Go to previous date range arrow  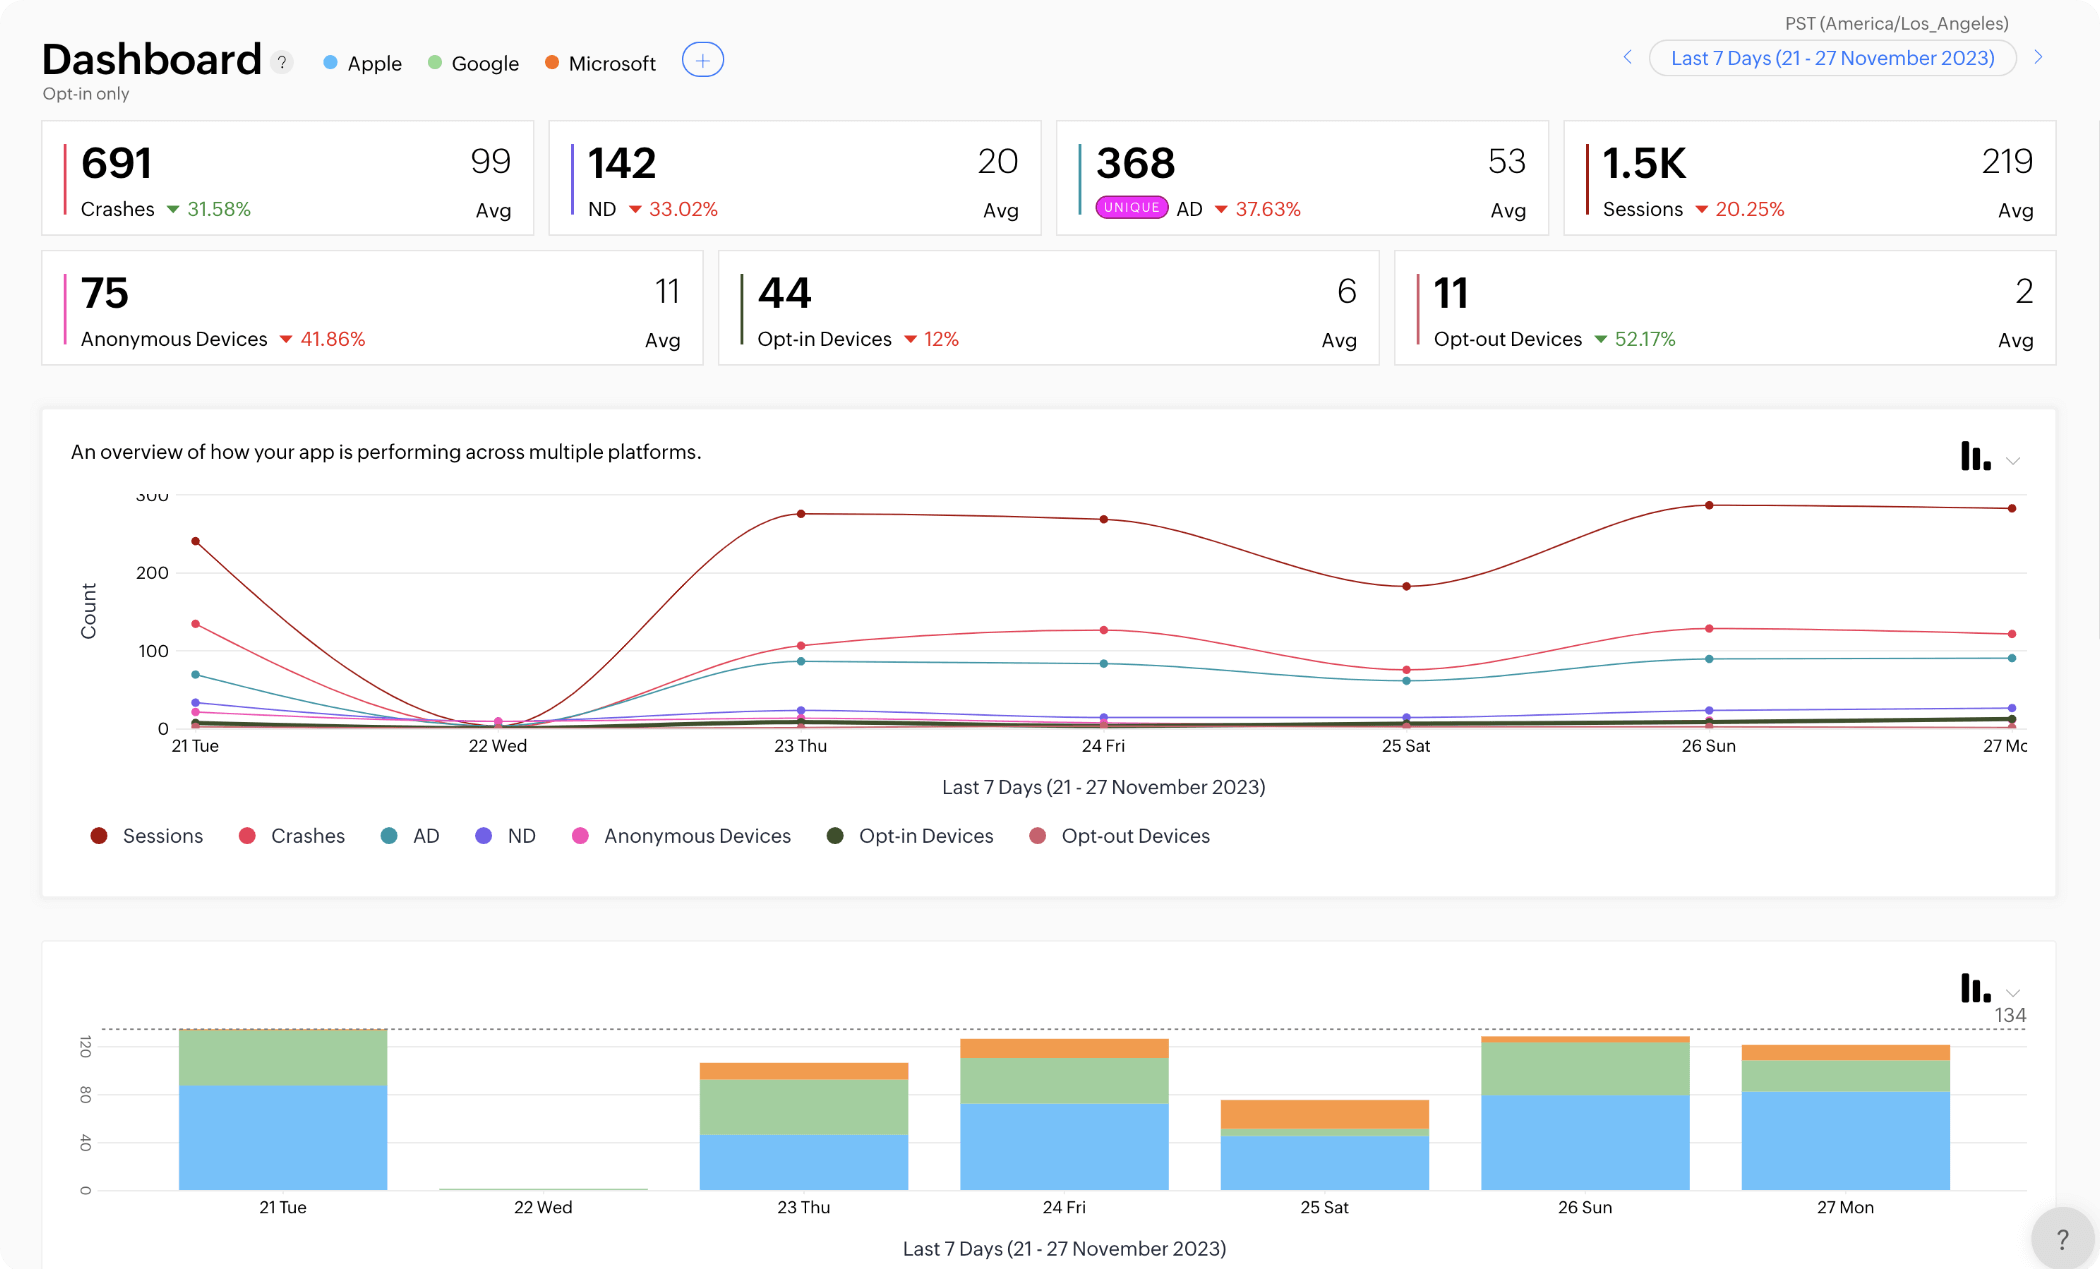pyautogui.click(x=1627, y=57)
